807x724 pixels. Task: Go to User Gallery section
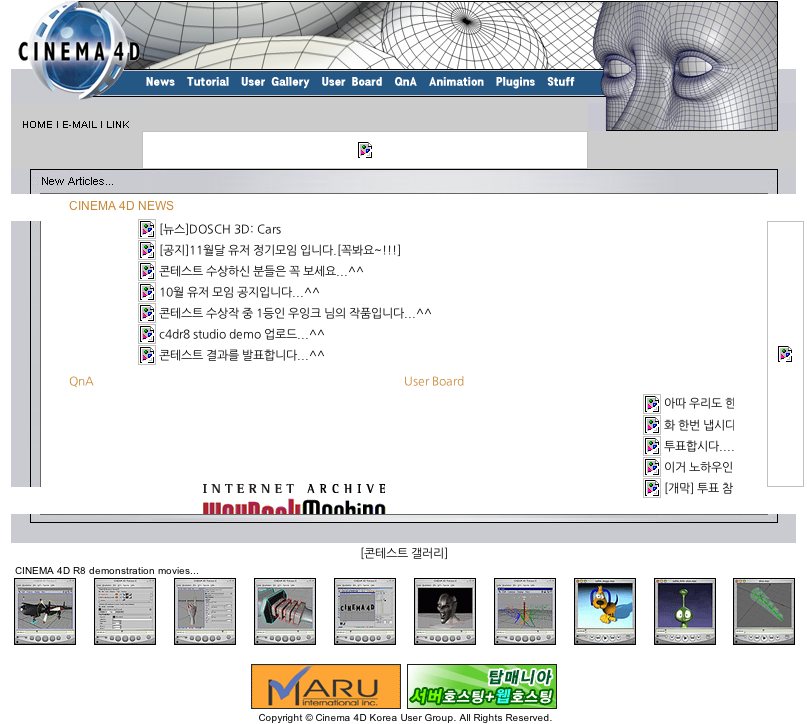point(275,82)
